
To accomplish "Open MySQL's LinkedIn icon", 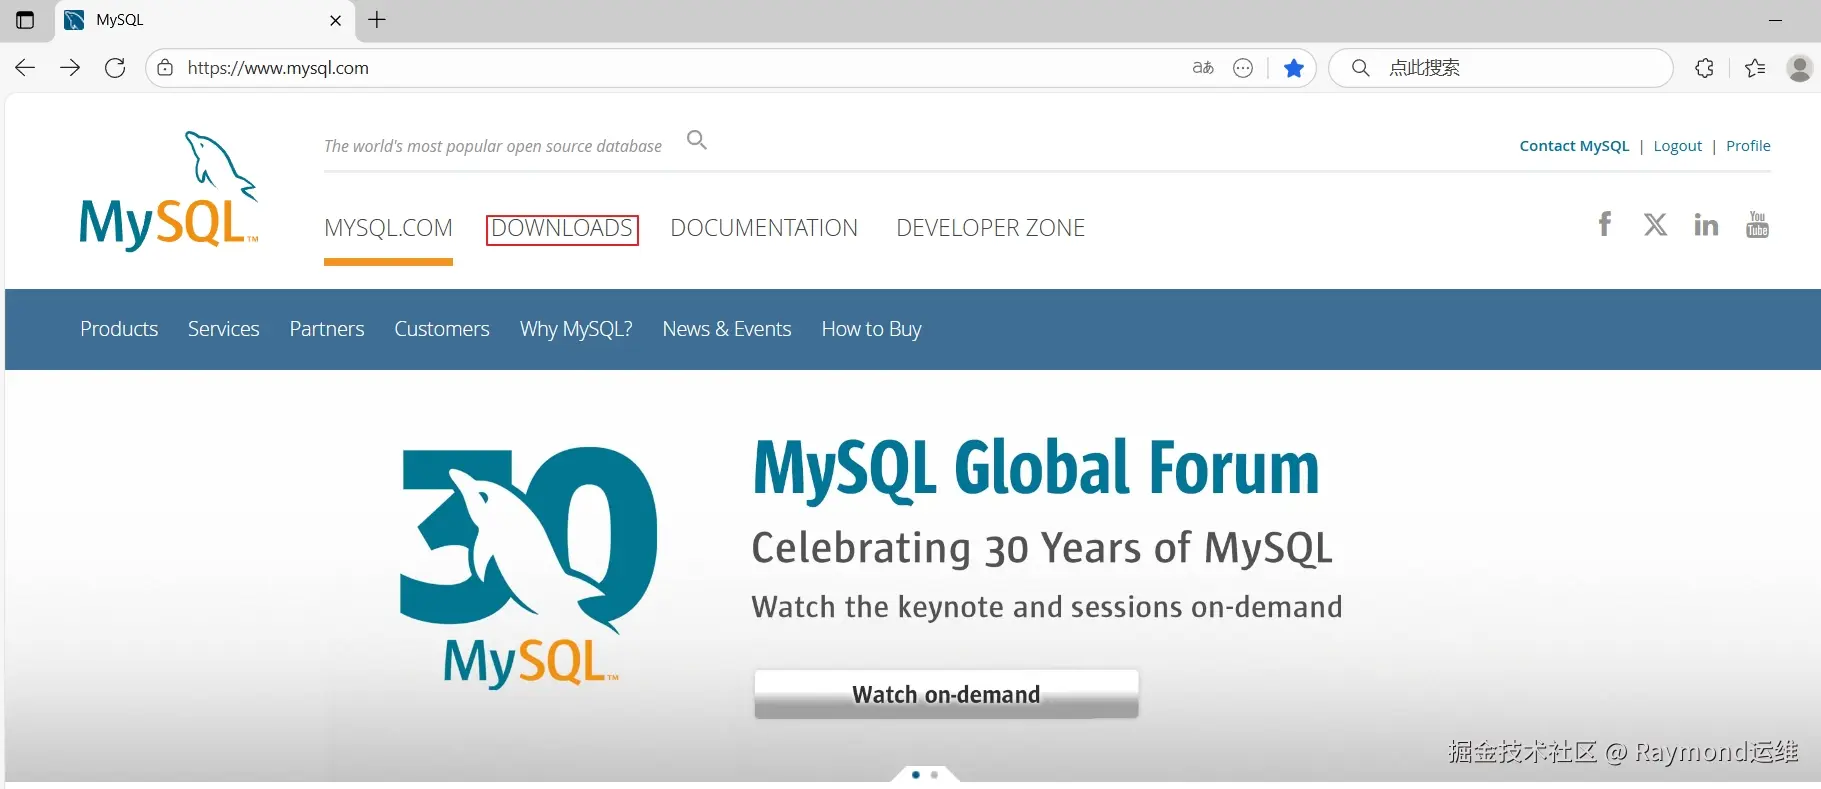I will [1706, 224].
